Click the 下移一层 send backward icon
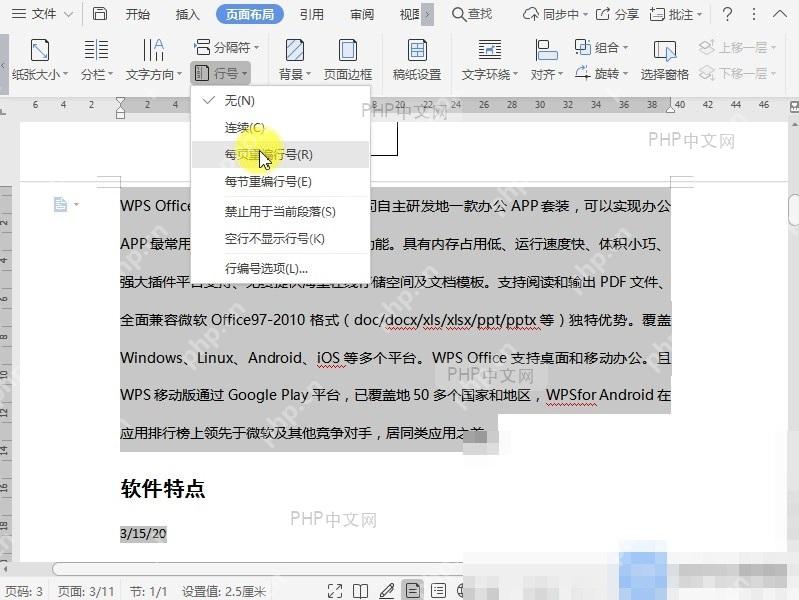This screenshot has height=600, width=799. [x=707, y=73]
